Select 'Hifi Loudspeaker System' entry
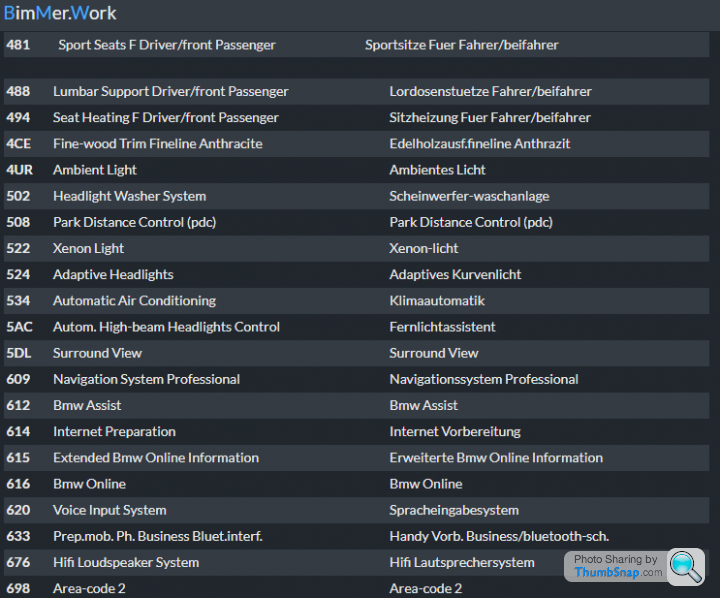This screenshot has width=720, height=598. (x=126, y=563)
